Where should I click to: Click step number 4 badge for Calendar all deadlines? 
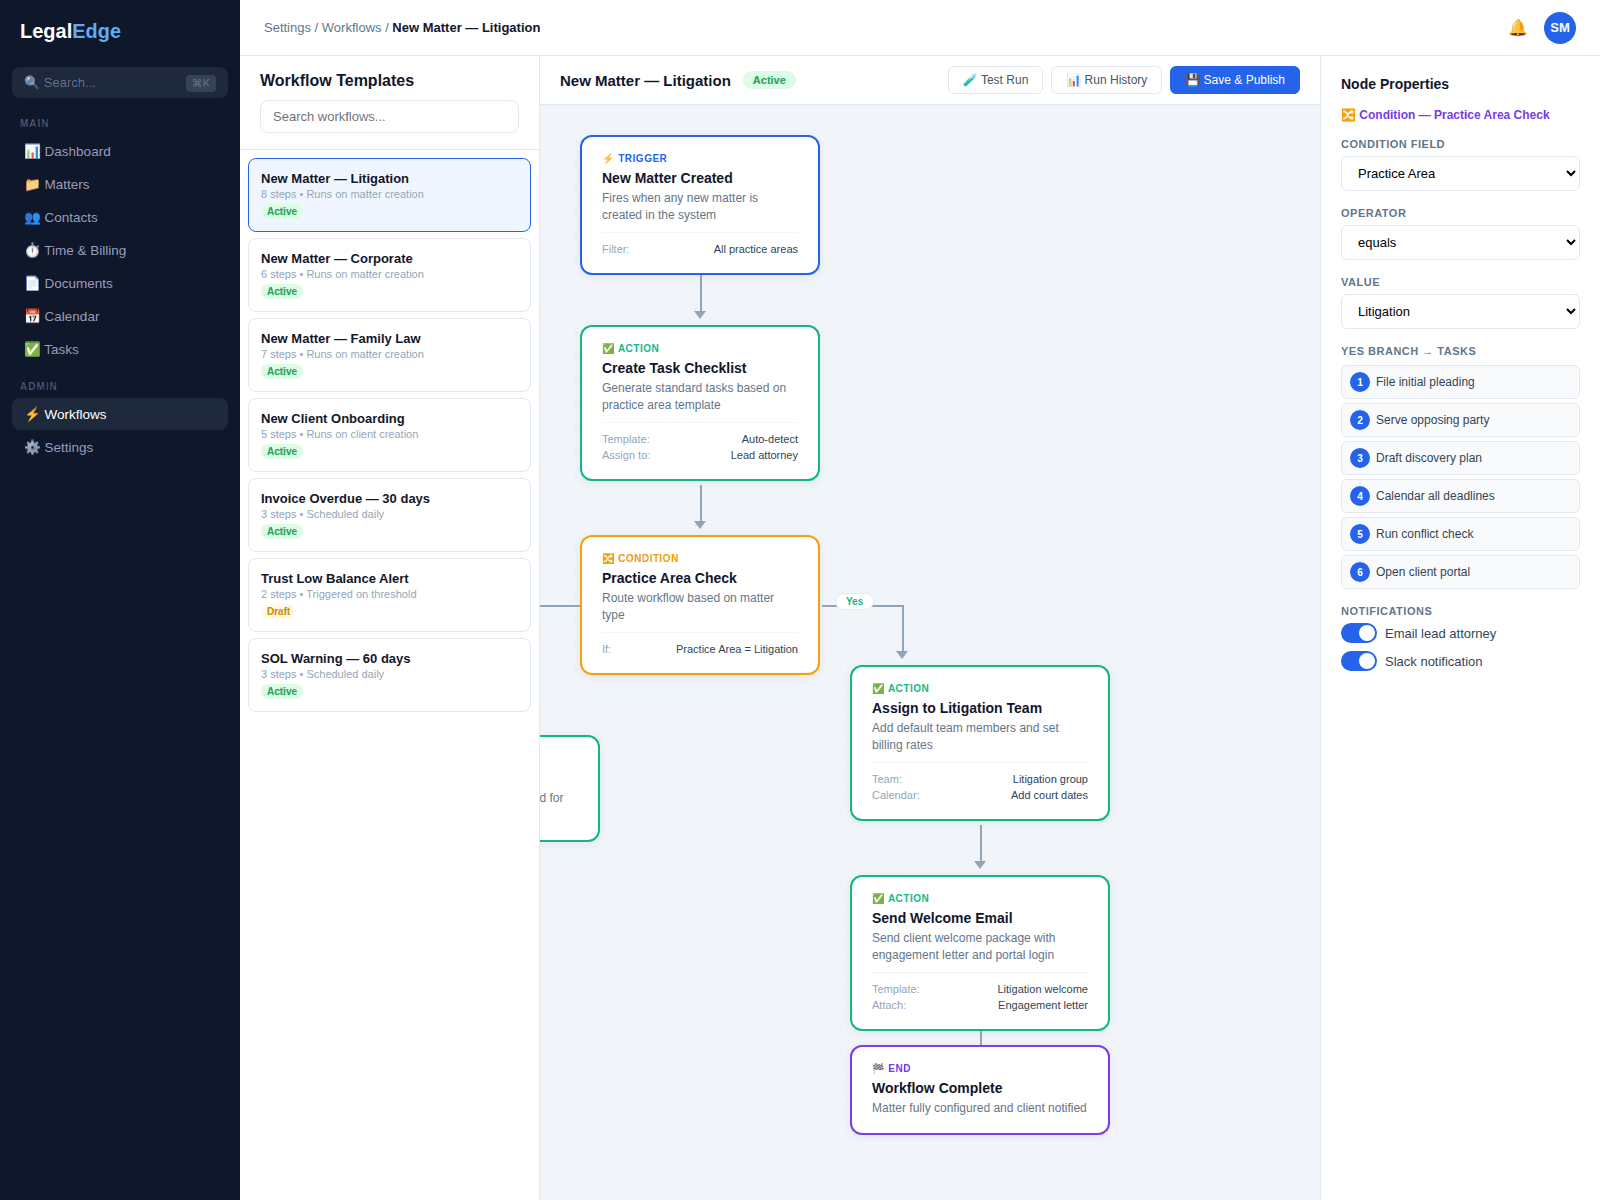tap(1360, 496)
